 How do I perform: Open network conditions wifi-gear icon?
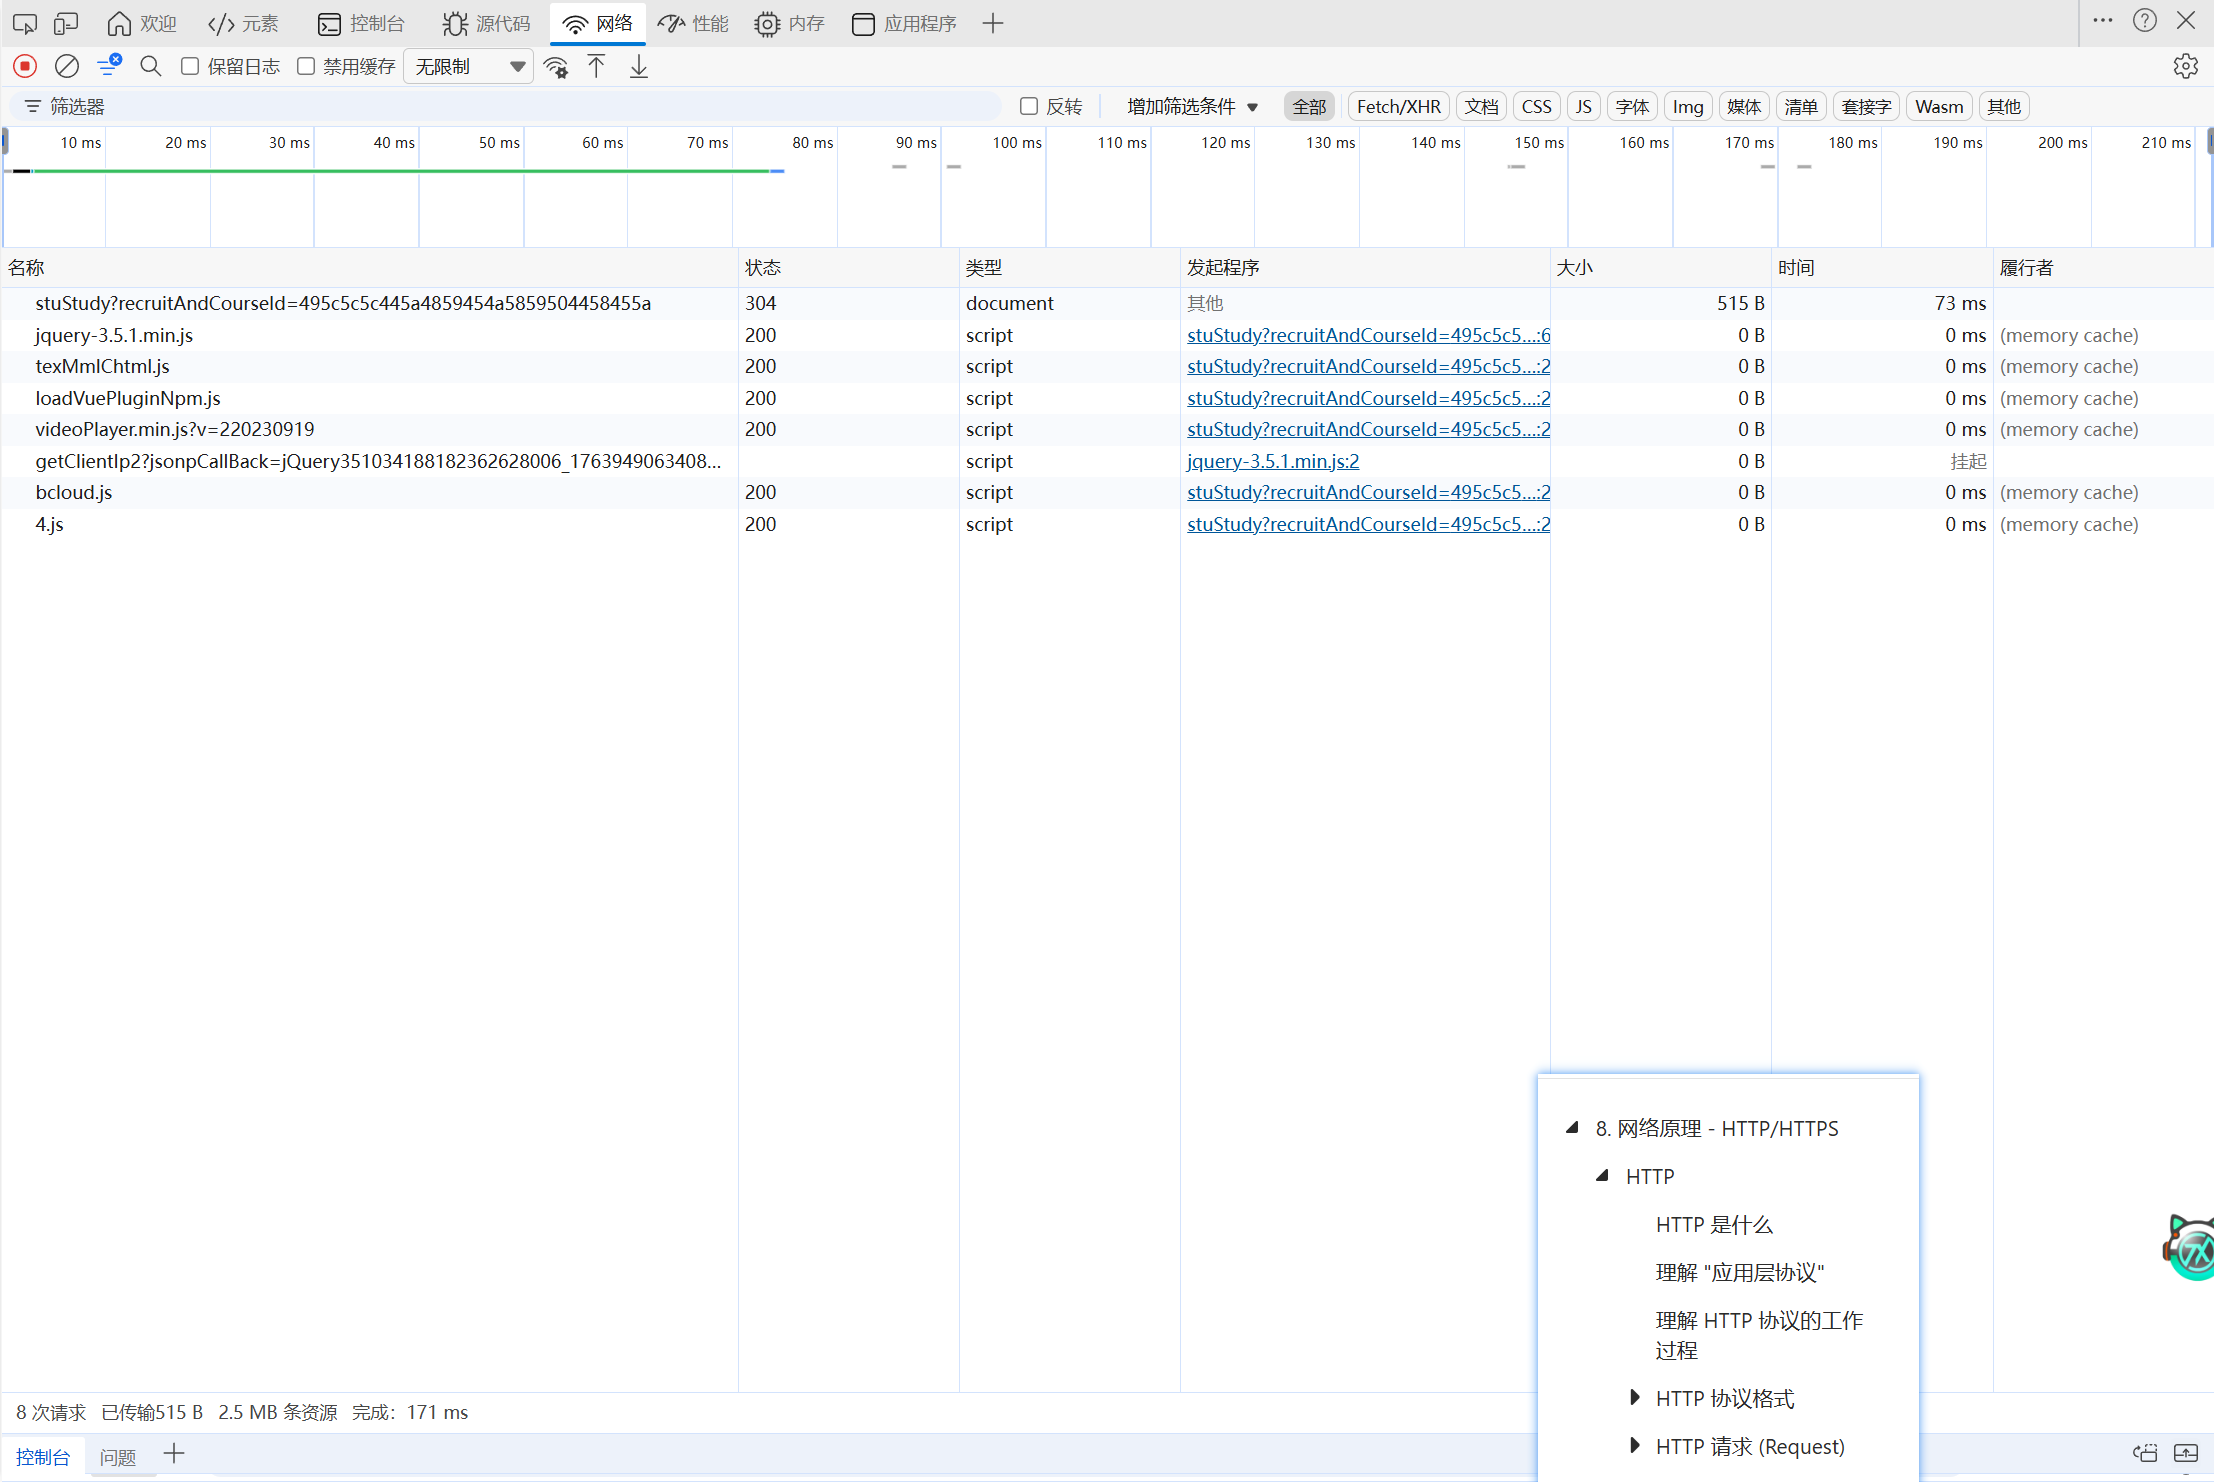(556, 67)
